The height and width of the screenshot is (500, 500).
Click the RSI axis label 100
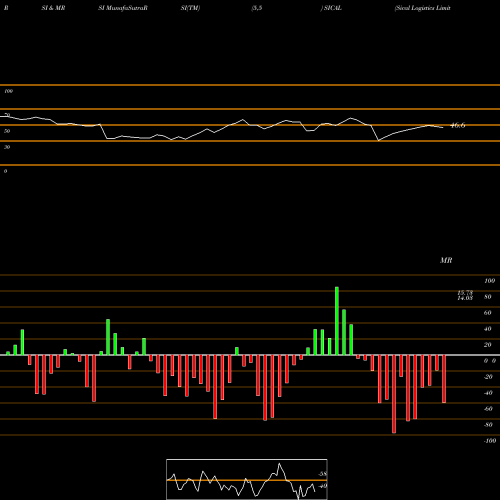click(x=9, y=91)
